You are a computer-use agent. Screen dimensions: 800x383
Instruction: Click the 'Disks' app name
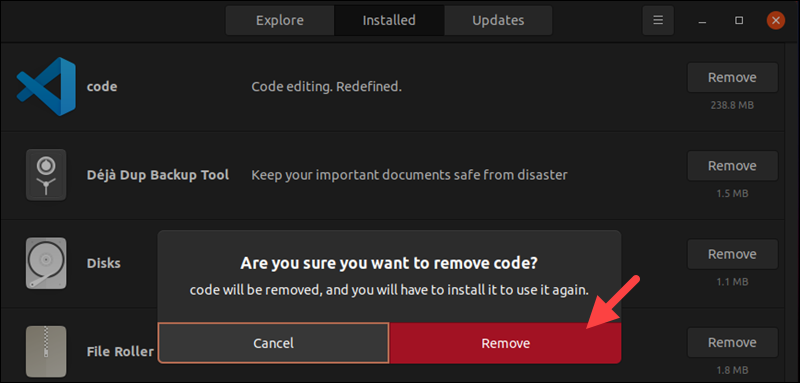point(104,264)
